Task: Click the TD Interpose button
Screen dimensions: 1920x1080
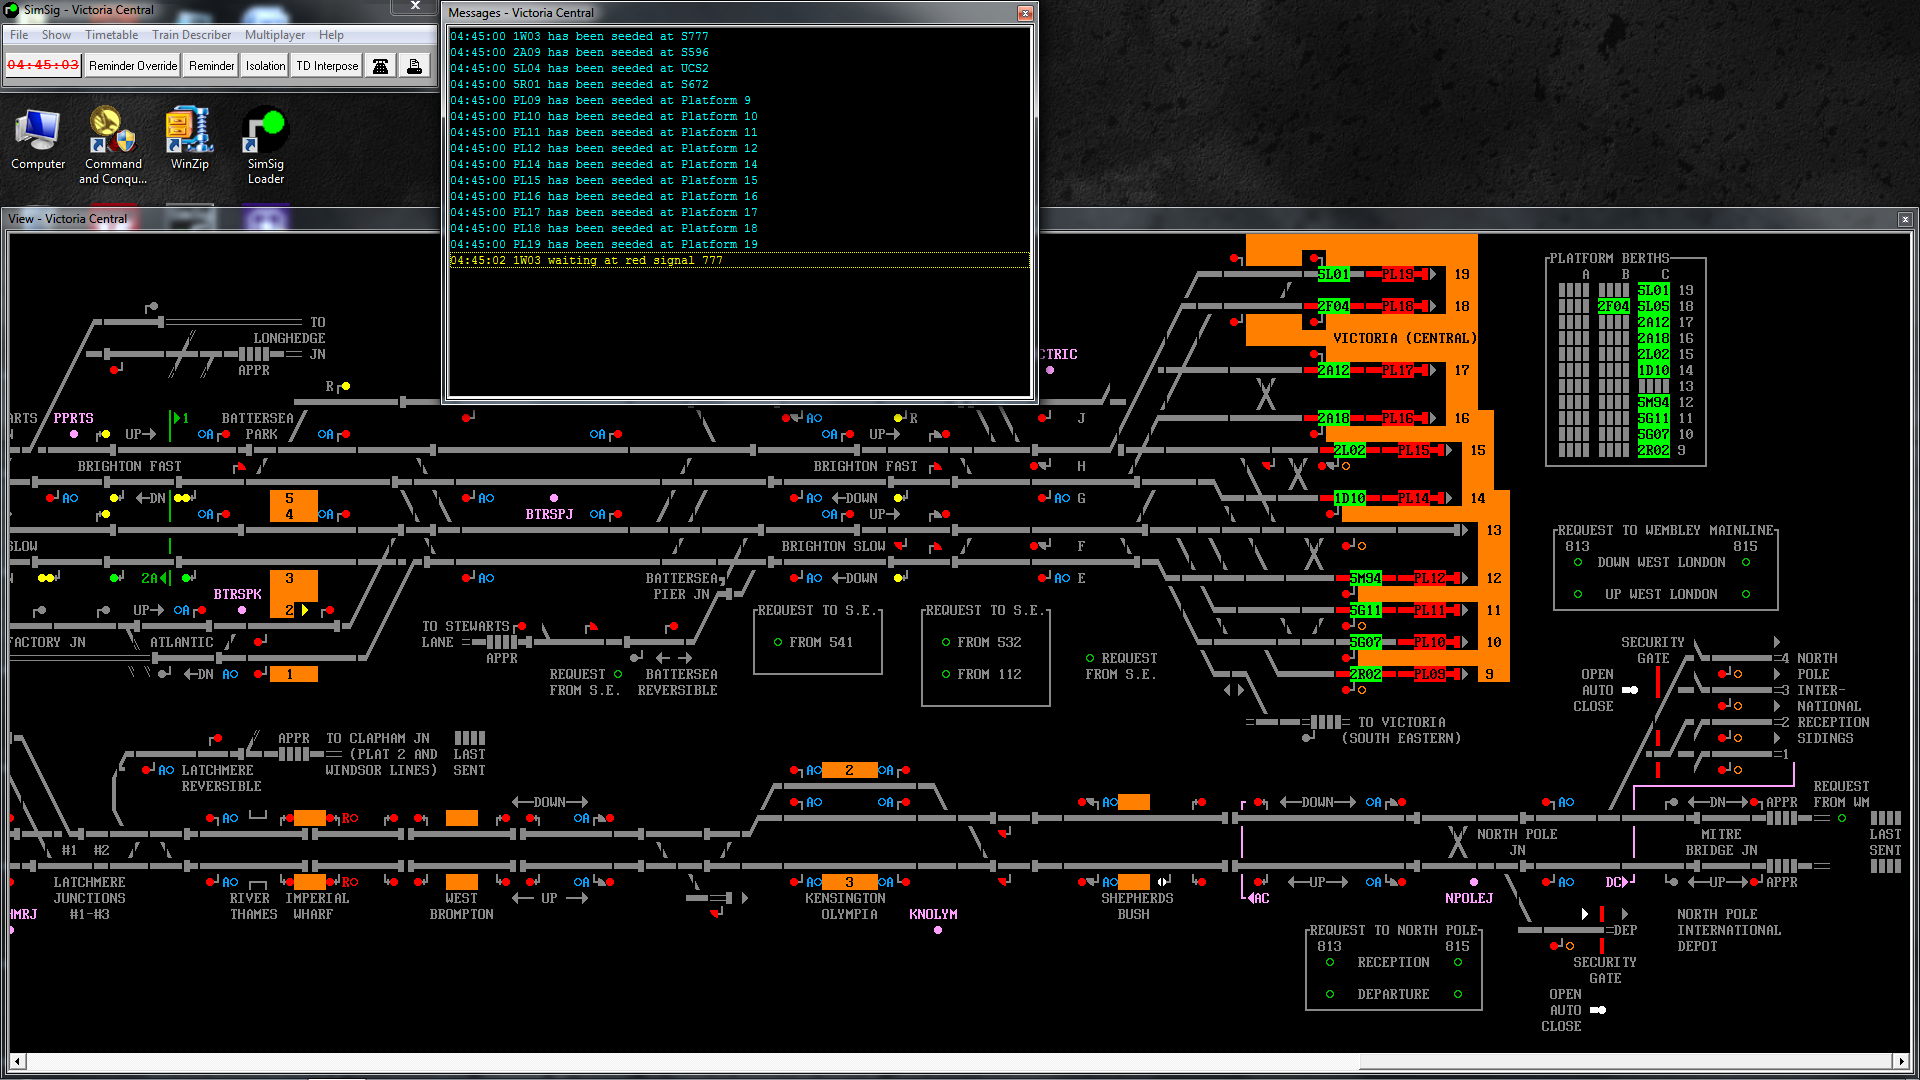Action: click(x=327, y=66)
